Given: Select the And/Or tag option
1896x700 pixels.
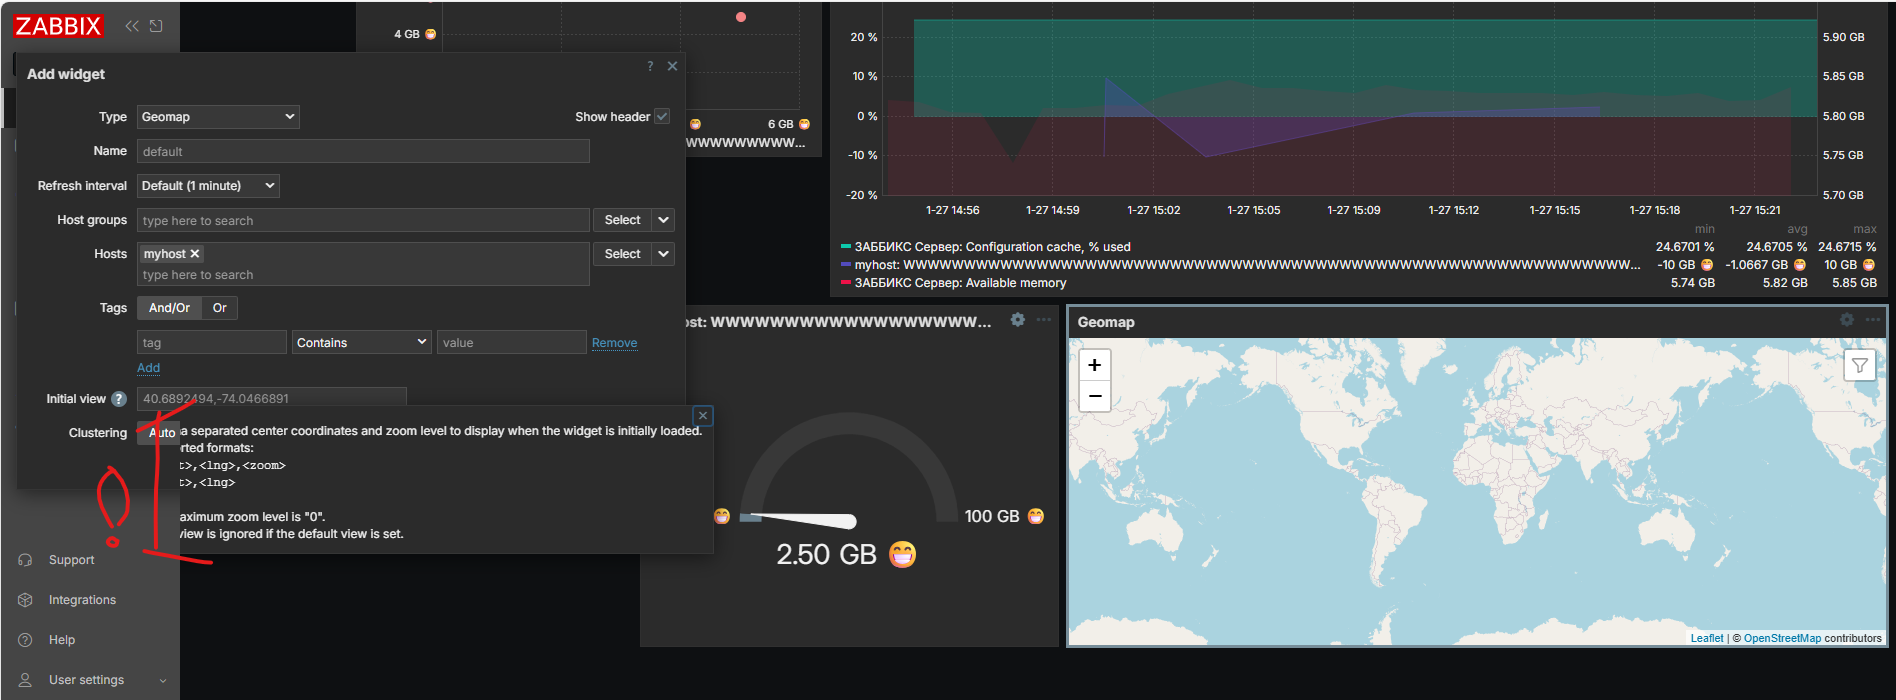Looking at the screenshot, I should tap(169, 308).
